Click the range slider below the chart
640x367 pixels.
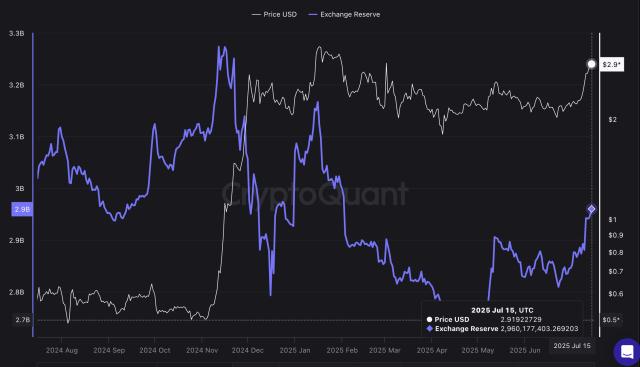click(316, 364)
